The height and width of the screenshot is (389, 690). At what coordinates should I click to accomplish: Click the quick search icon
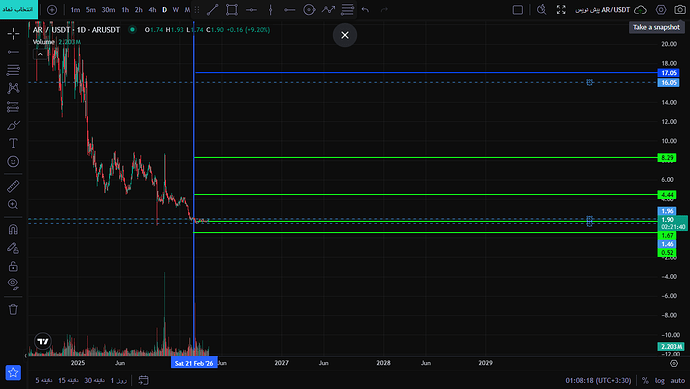pos(542,10)
